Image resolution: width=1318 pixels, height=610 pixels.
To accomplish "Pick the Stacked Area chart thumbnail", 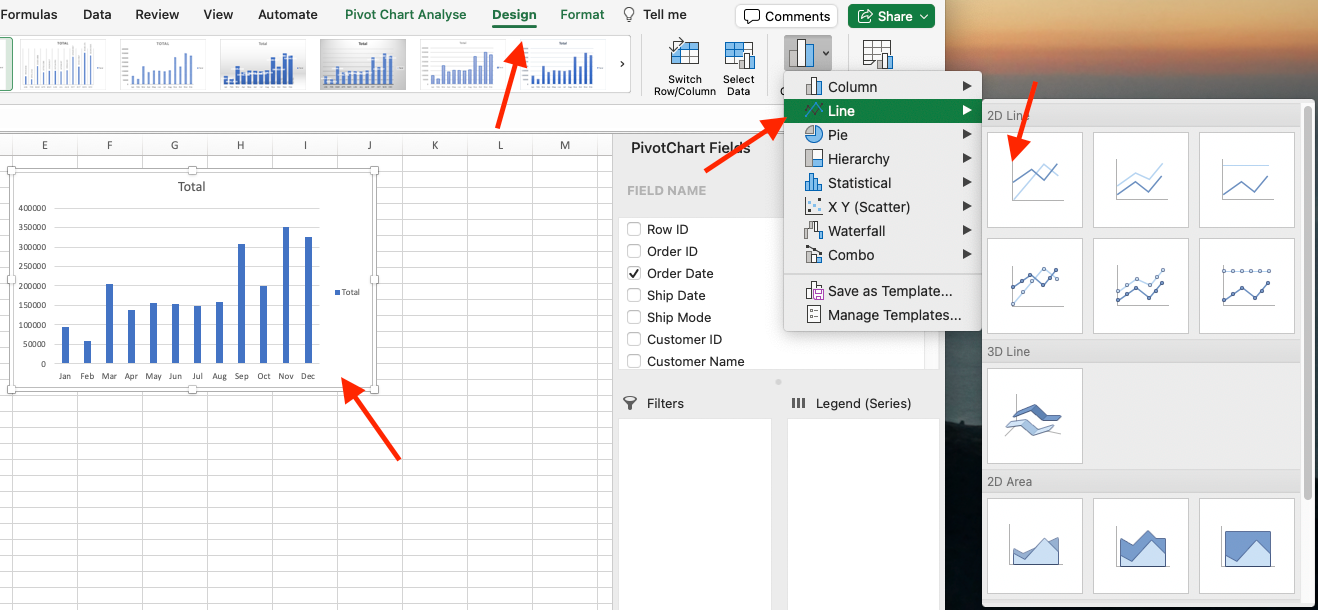I will tap(1141, 546).
